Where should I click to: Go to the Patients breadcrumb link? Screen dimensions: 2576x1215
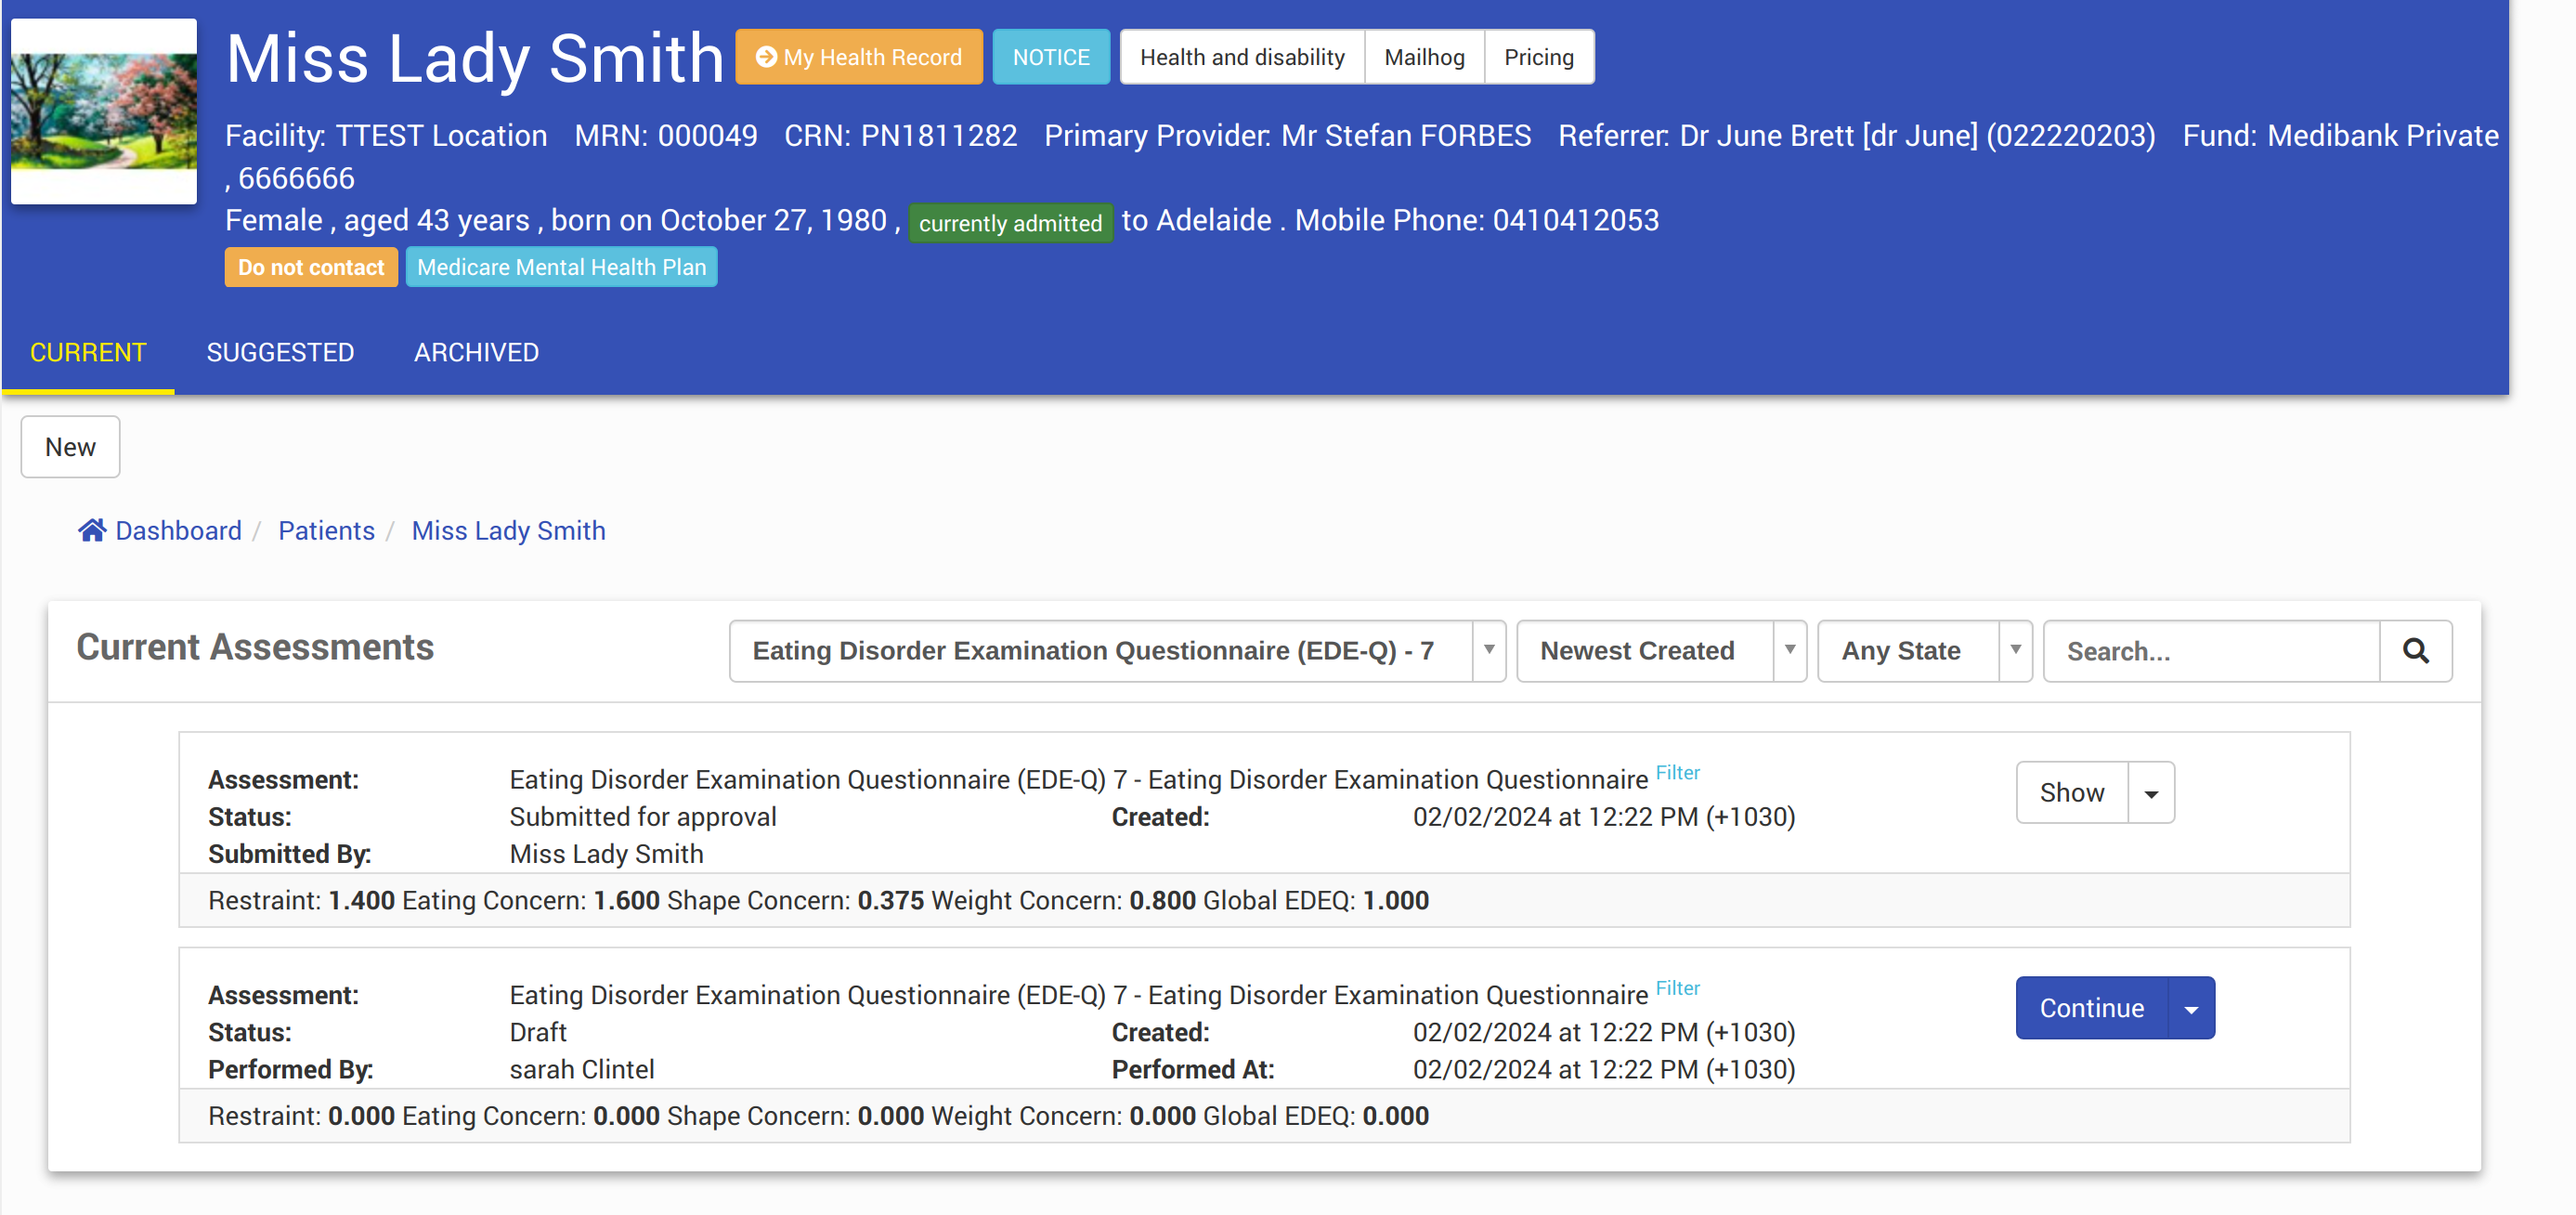[x=326, y=530]
